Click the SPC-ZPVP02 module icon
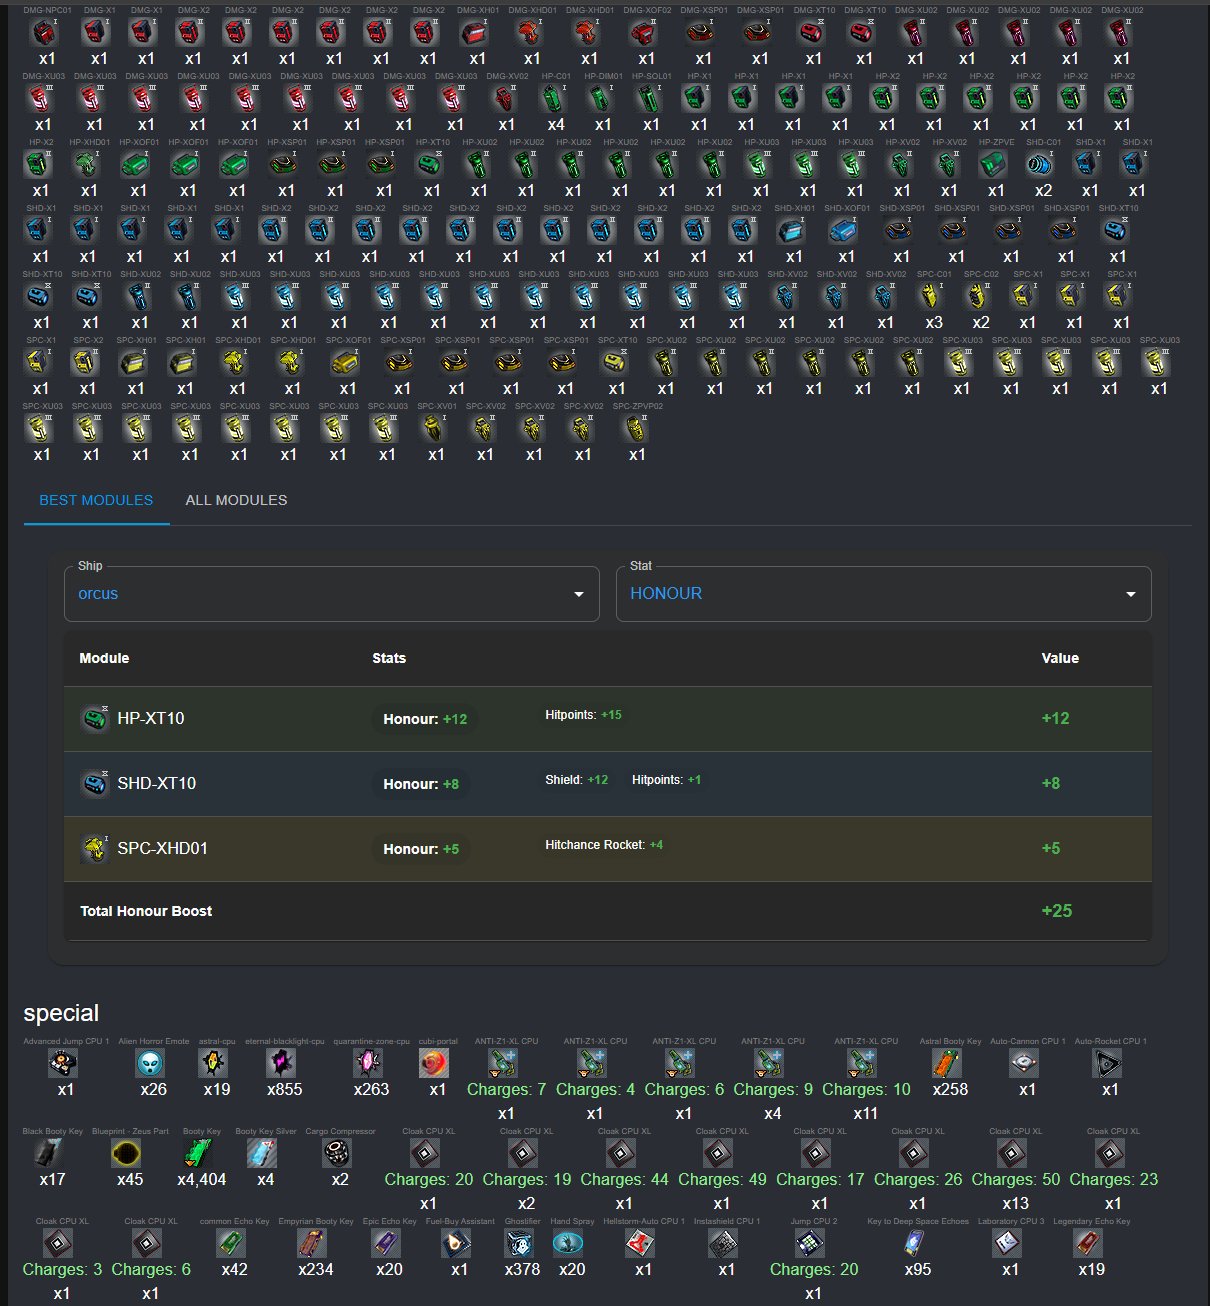The width and height of the screenshot is (1210, 1306). [636, 429]
